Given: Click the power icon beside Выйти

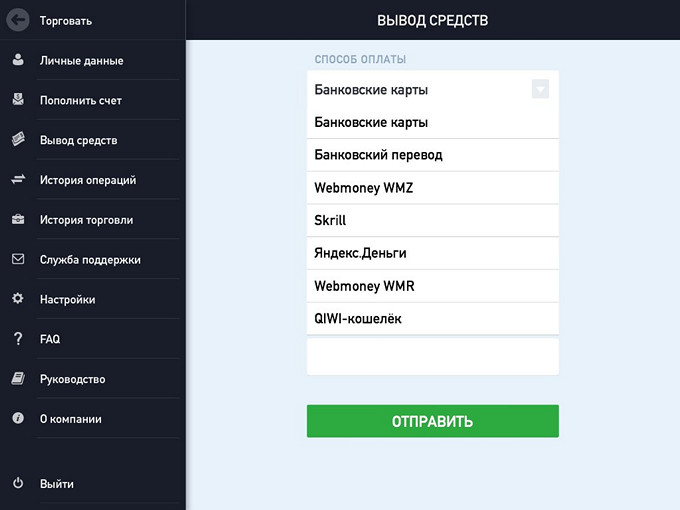Looking at the screenshot, I should pyautogui.click(x=18, y=484).
